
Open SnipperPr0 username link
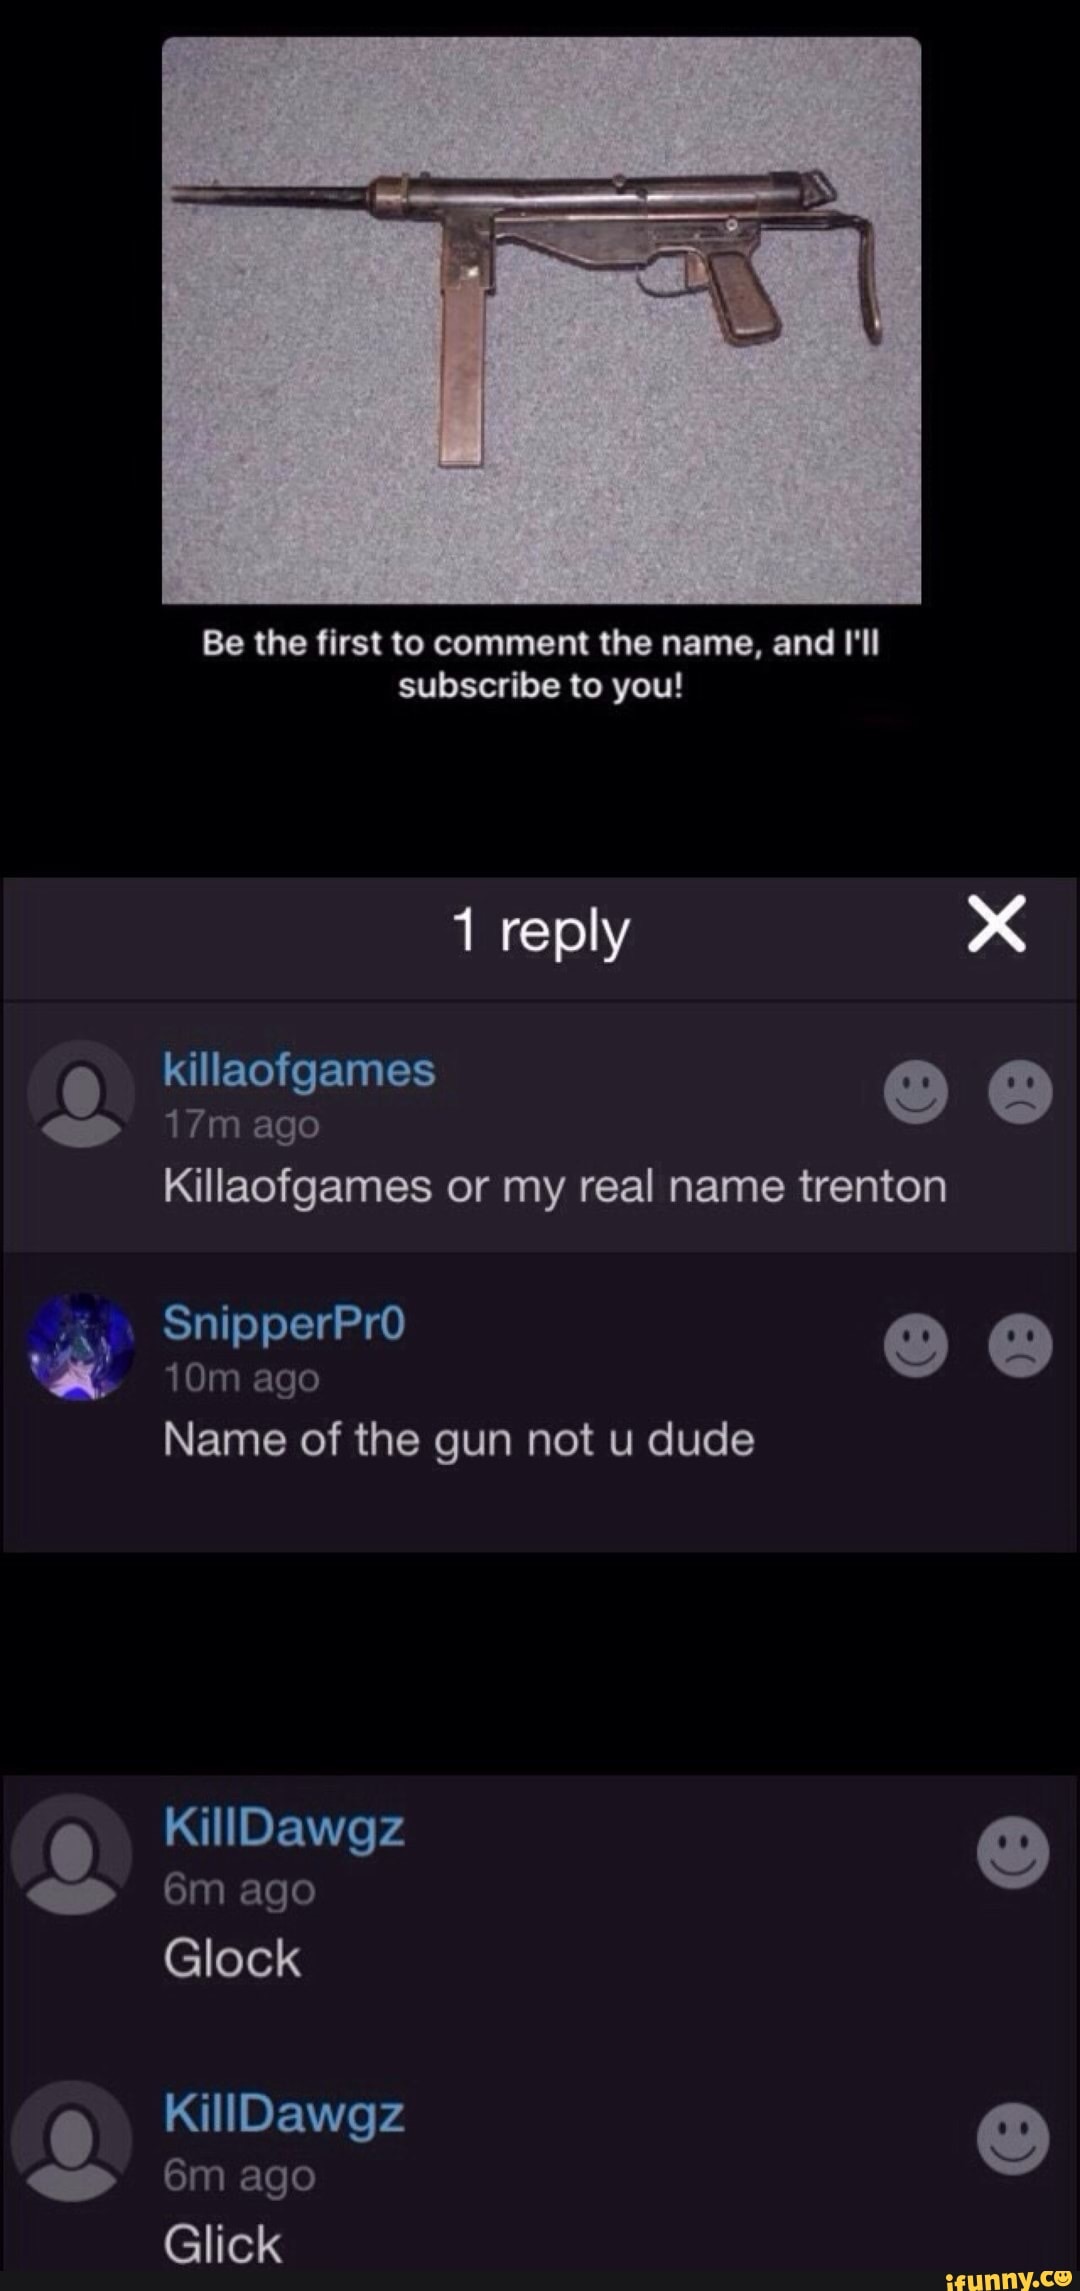coord(284,1322)
